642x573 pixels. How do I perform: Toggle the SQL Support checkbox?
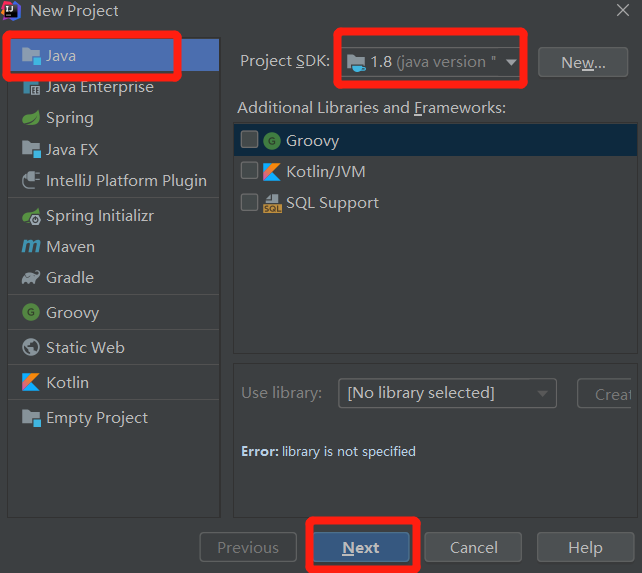(249, 202)
